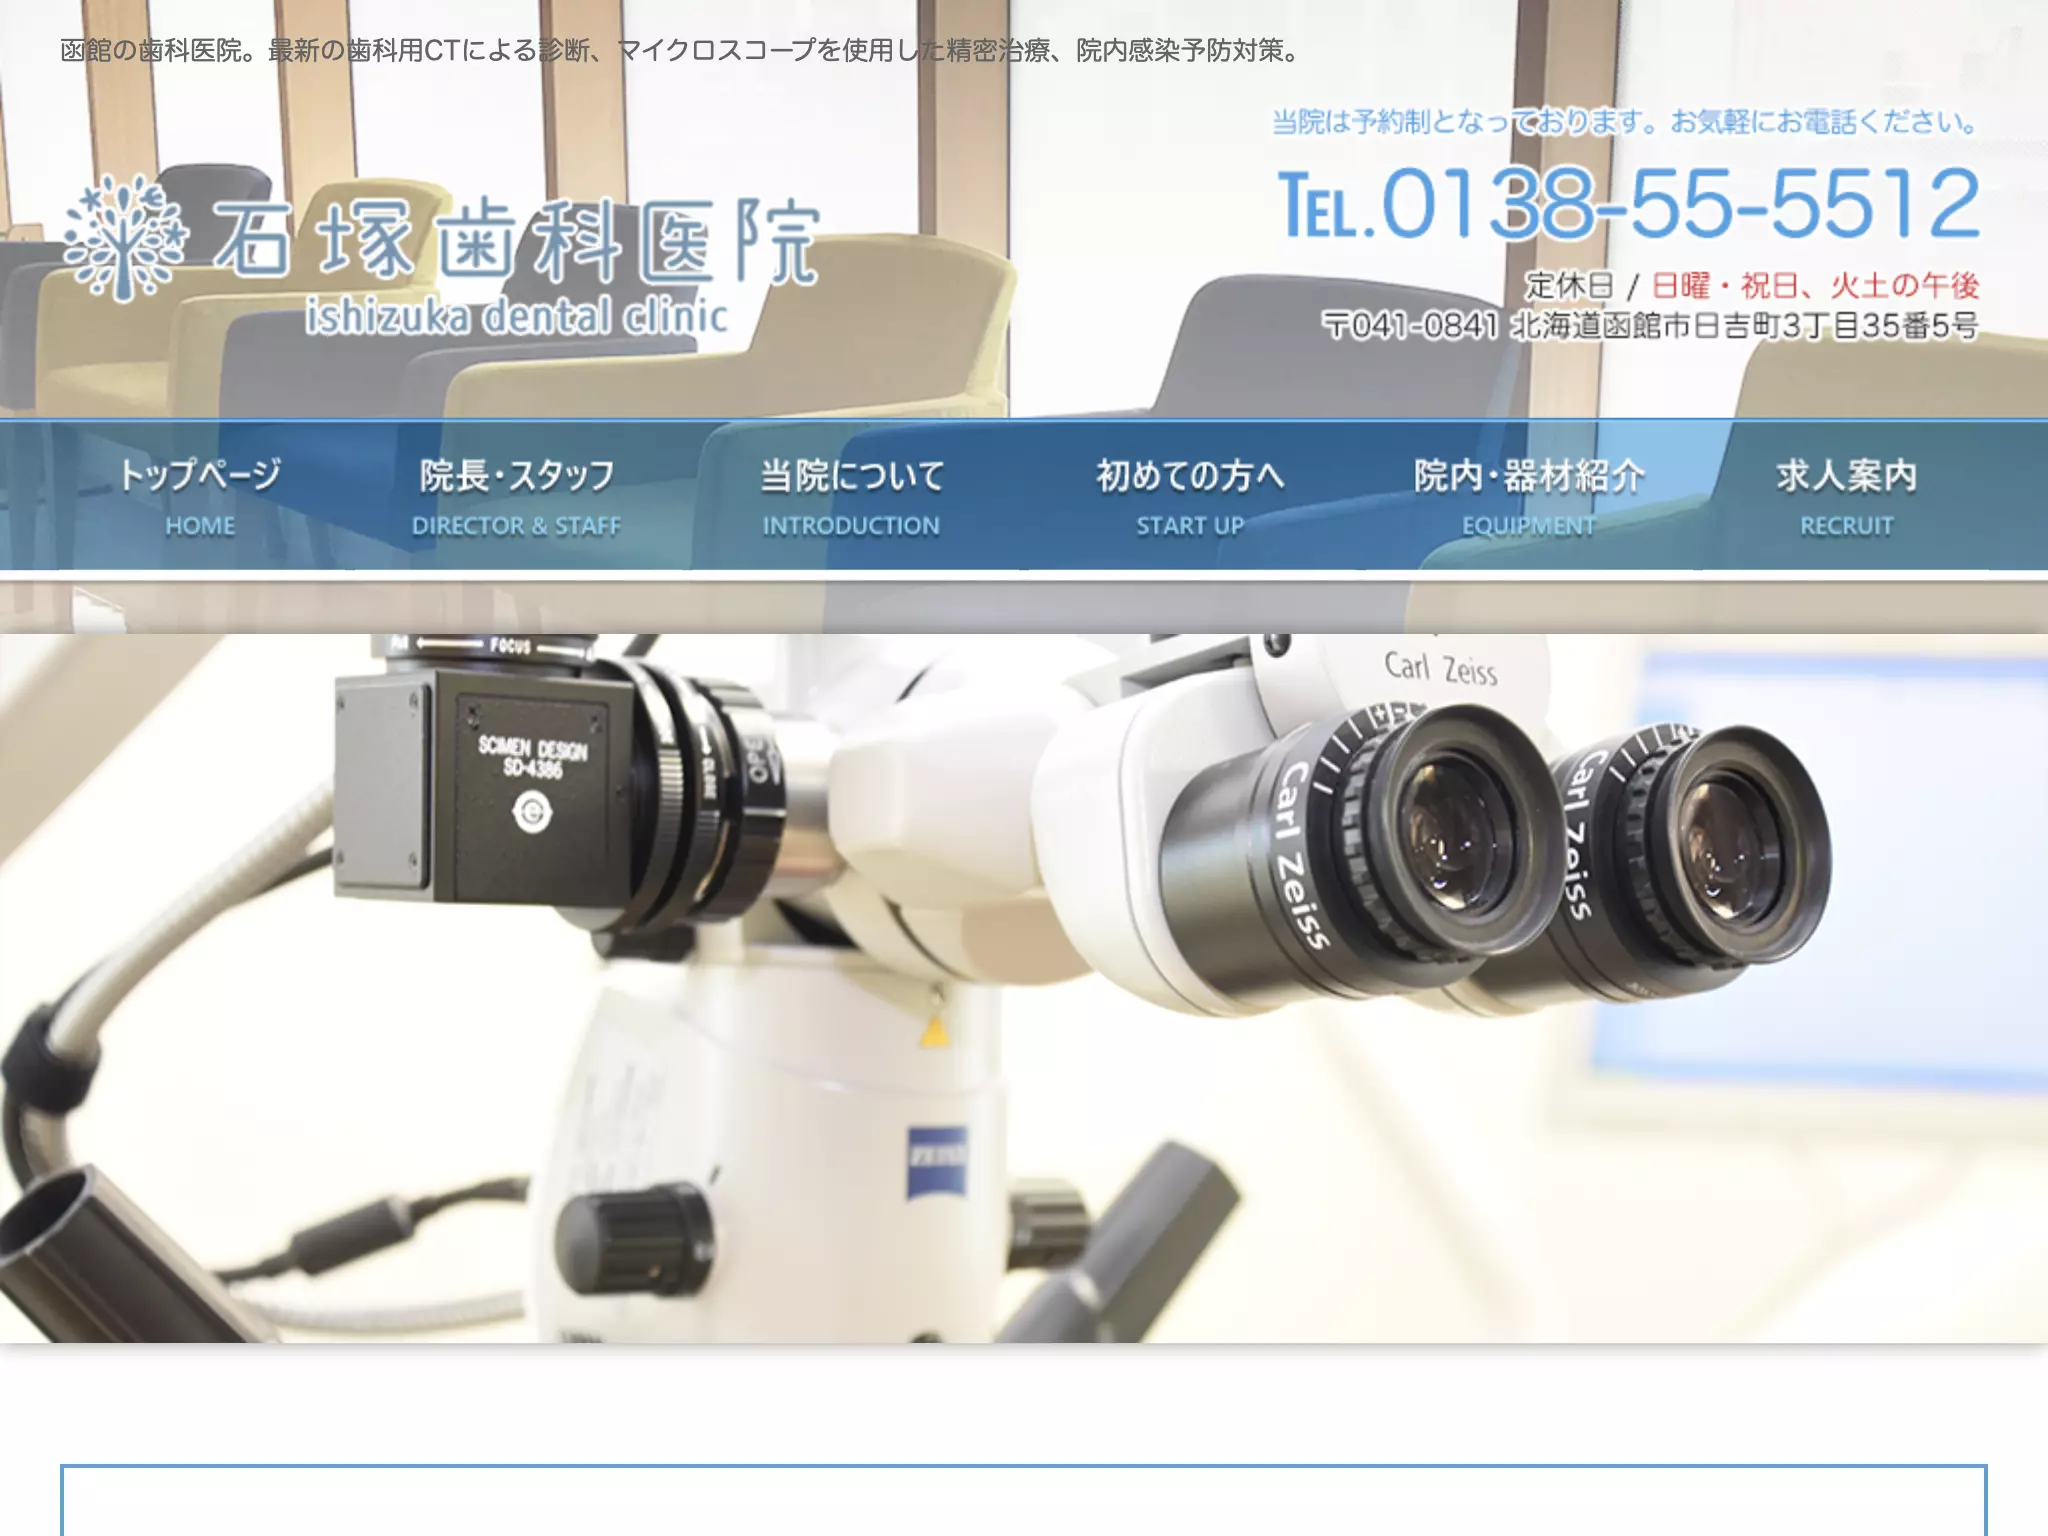This screenshot has height=1536, width=2048.
Task: Navigate to 院内・器材紹介 EQUIPMENT menu item
Action: coord(1528,496)
